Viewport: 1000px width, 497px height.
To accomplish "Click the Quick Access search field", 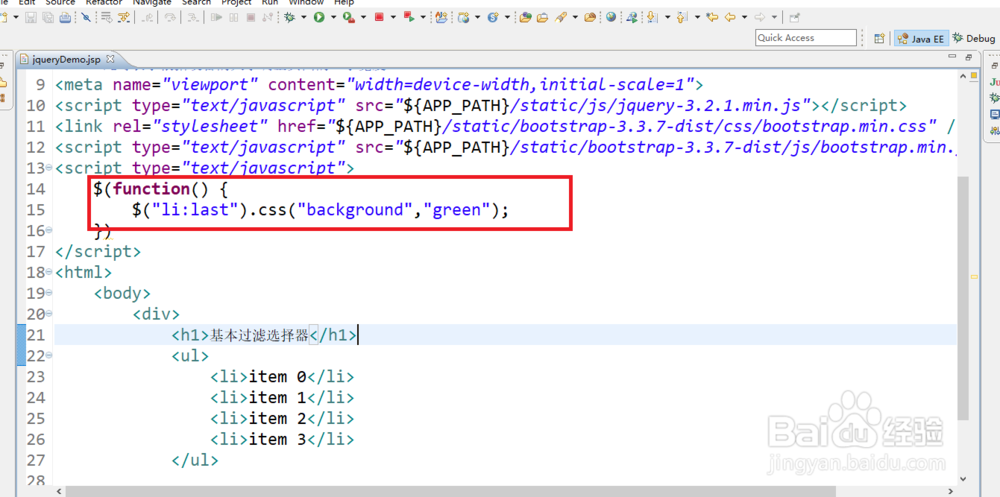I will point(805,38).
